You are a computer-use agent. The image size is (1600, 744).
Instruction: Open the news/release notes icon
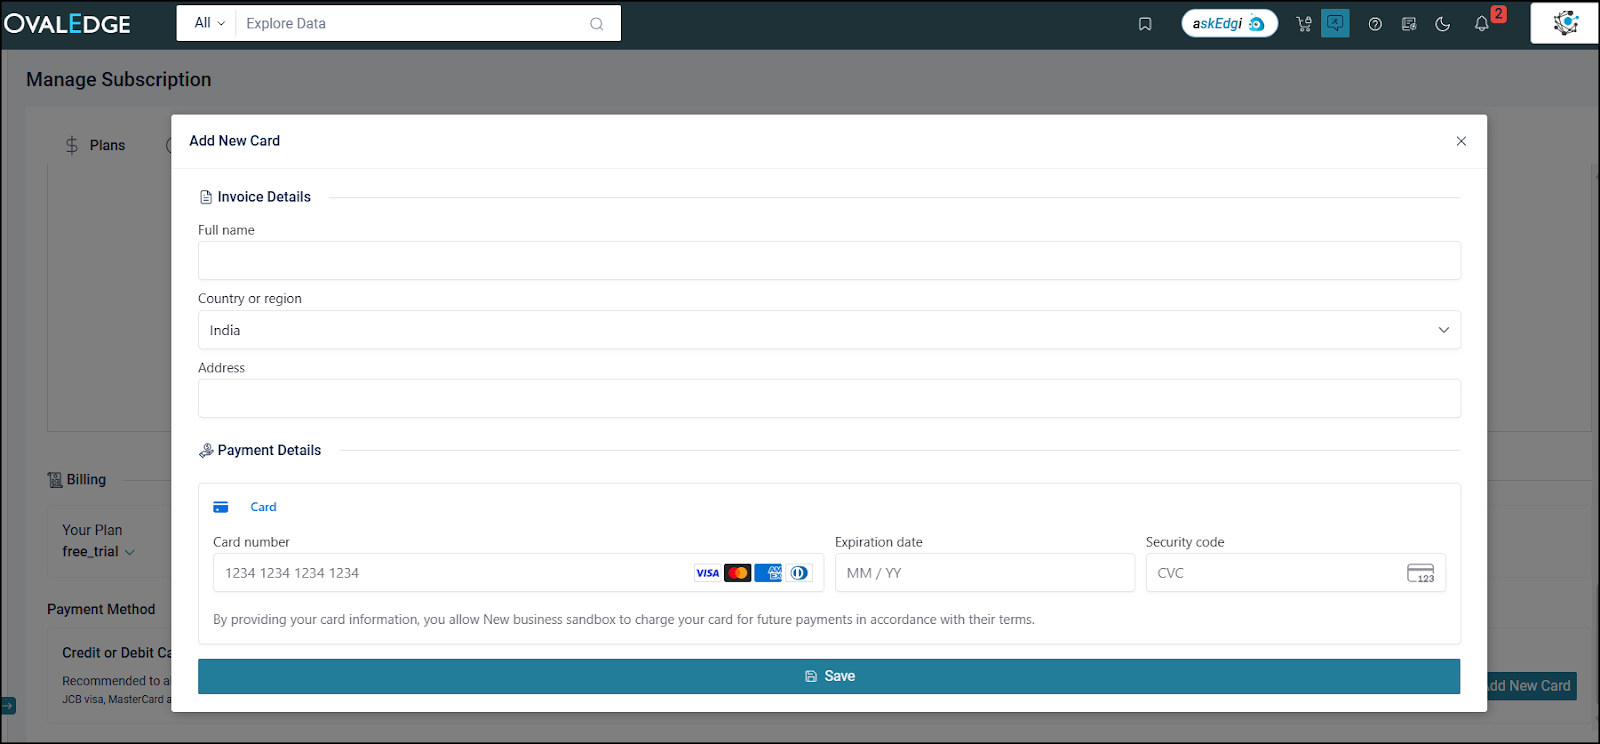click(1409, 24)
